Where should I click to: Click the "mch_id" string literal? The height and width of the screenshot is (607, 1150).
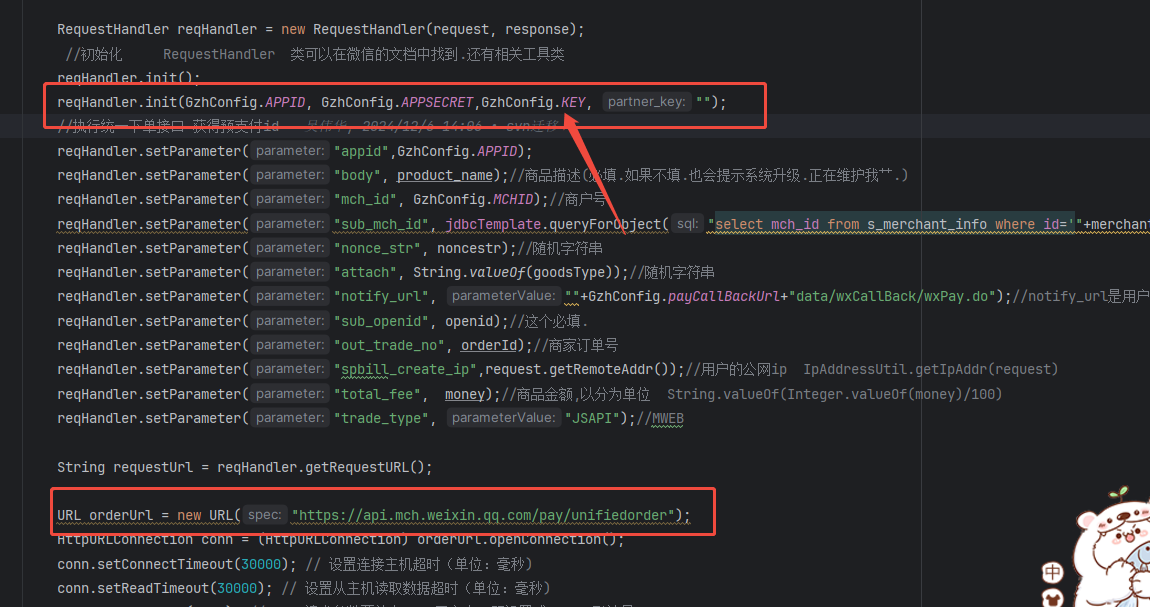click(365, 199)
